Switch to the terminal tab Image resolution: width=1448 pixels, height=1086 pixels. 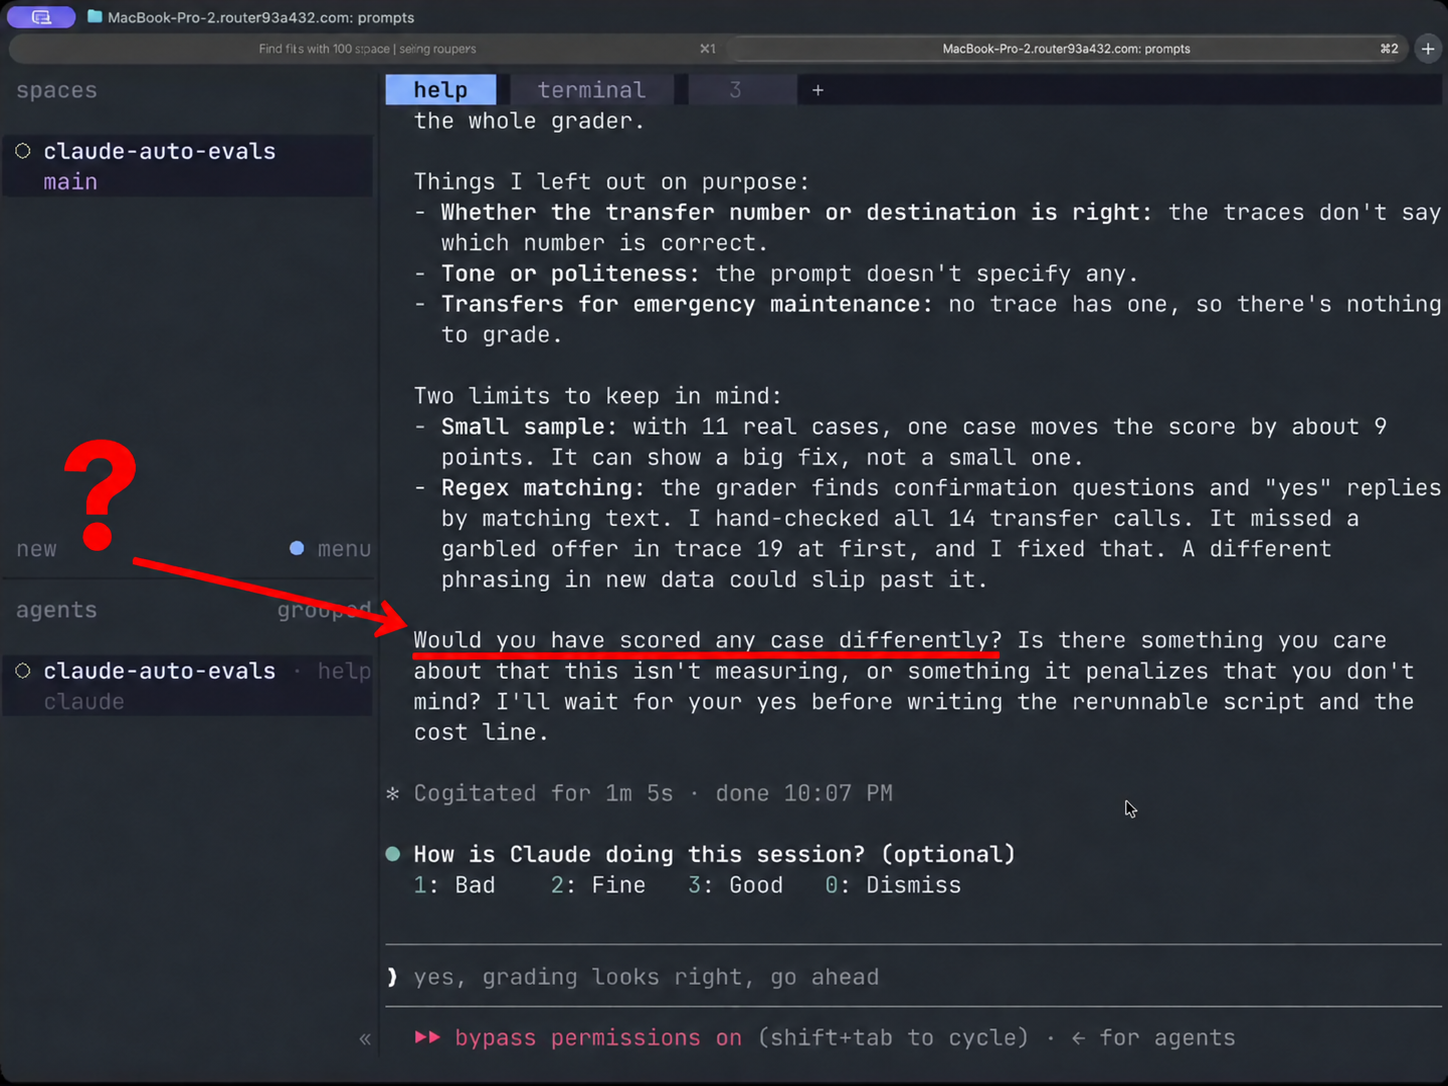(x=592, y=90)
